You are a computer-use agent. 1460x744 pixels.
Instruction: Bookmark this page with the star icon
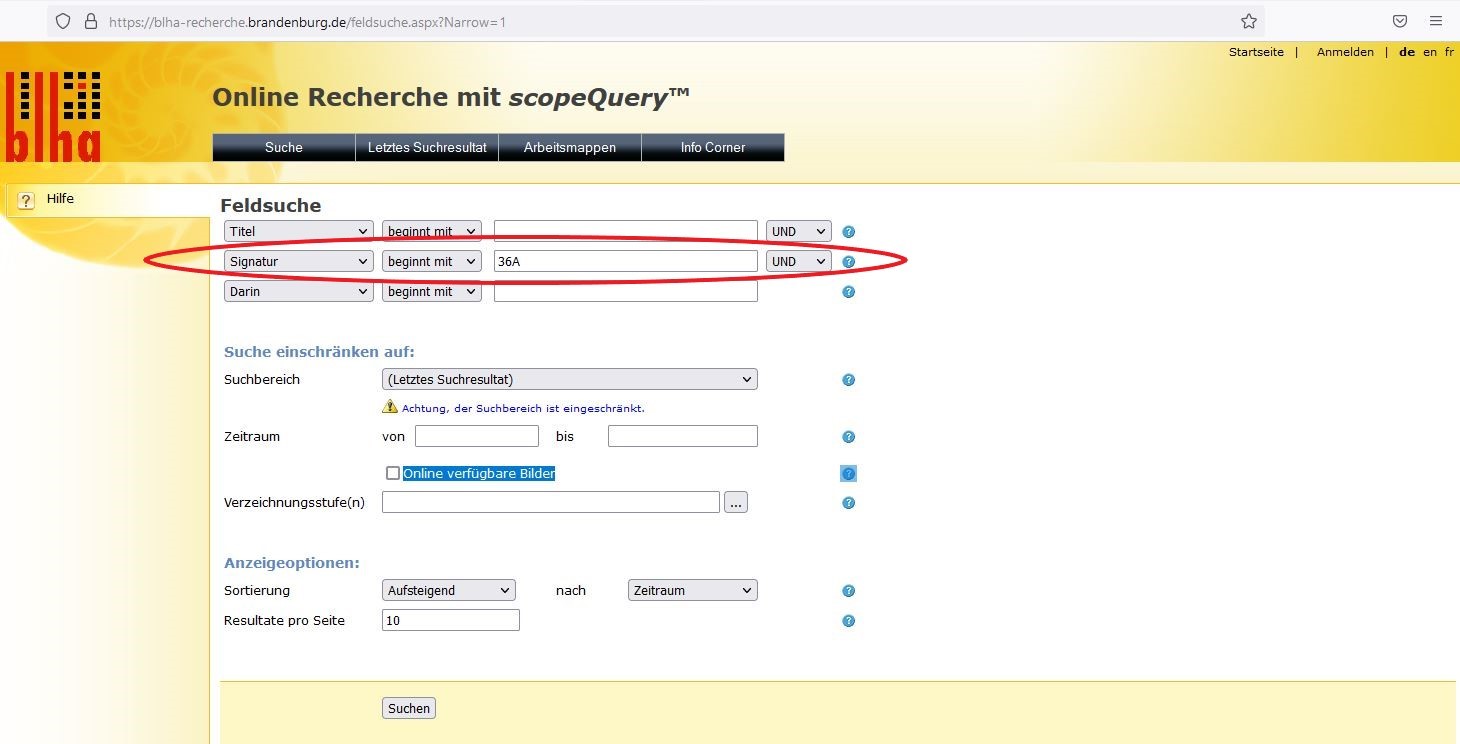[x=1249, y=21]
